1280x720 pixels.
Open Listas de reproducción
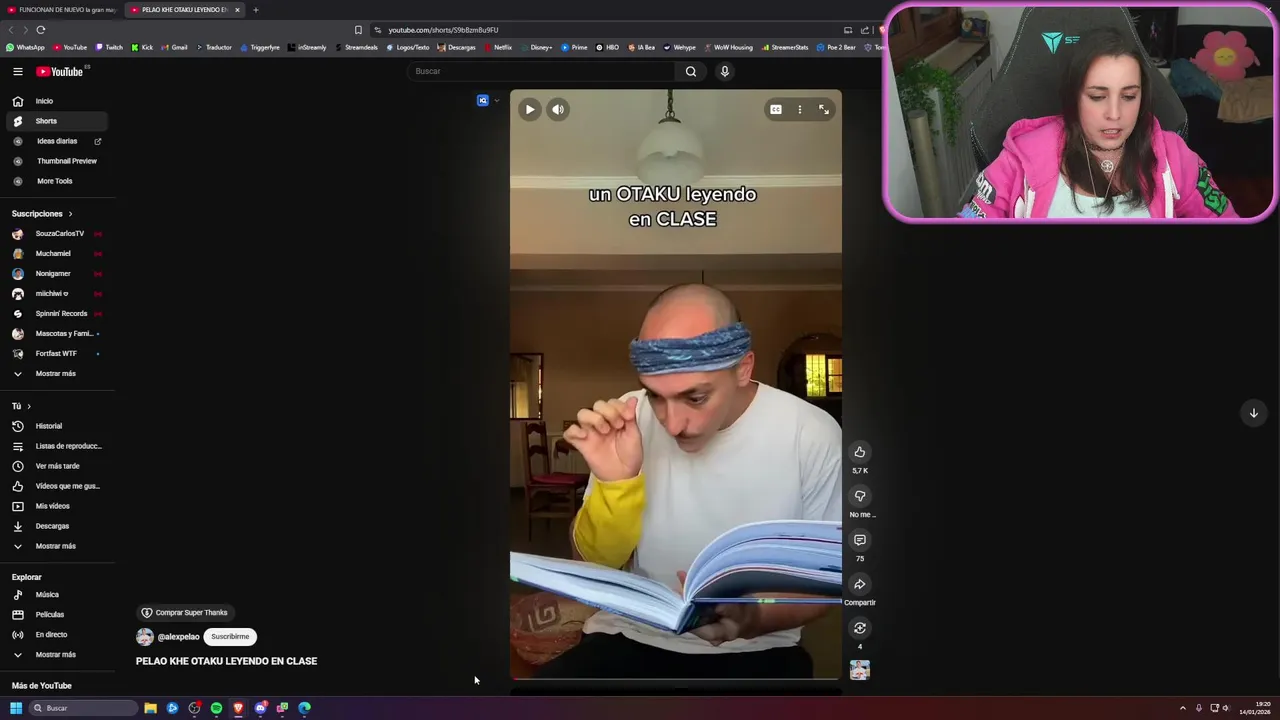(56, 446)
